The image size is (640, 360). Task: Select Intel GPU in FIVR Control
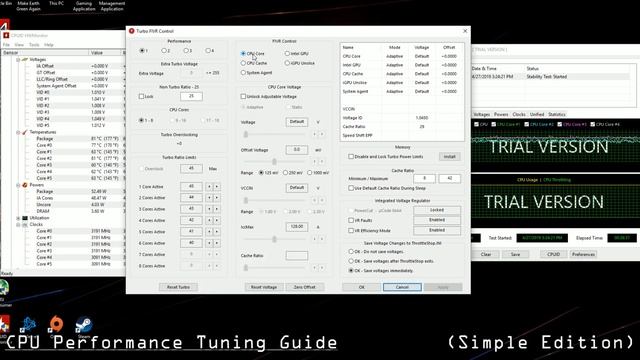(x=287, y=53)
